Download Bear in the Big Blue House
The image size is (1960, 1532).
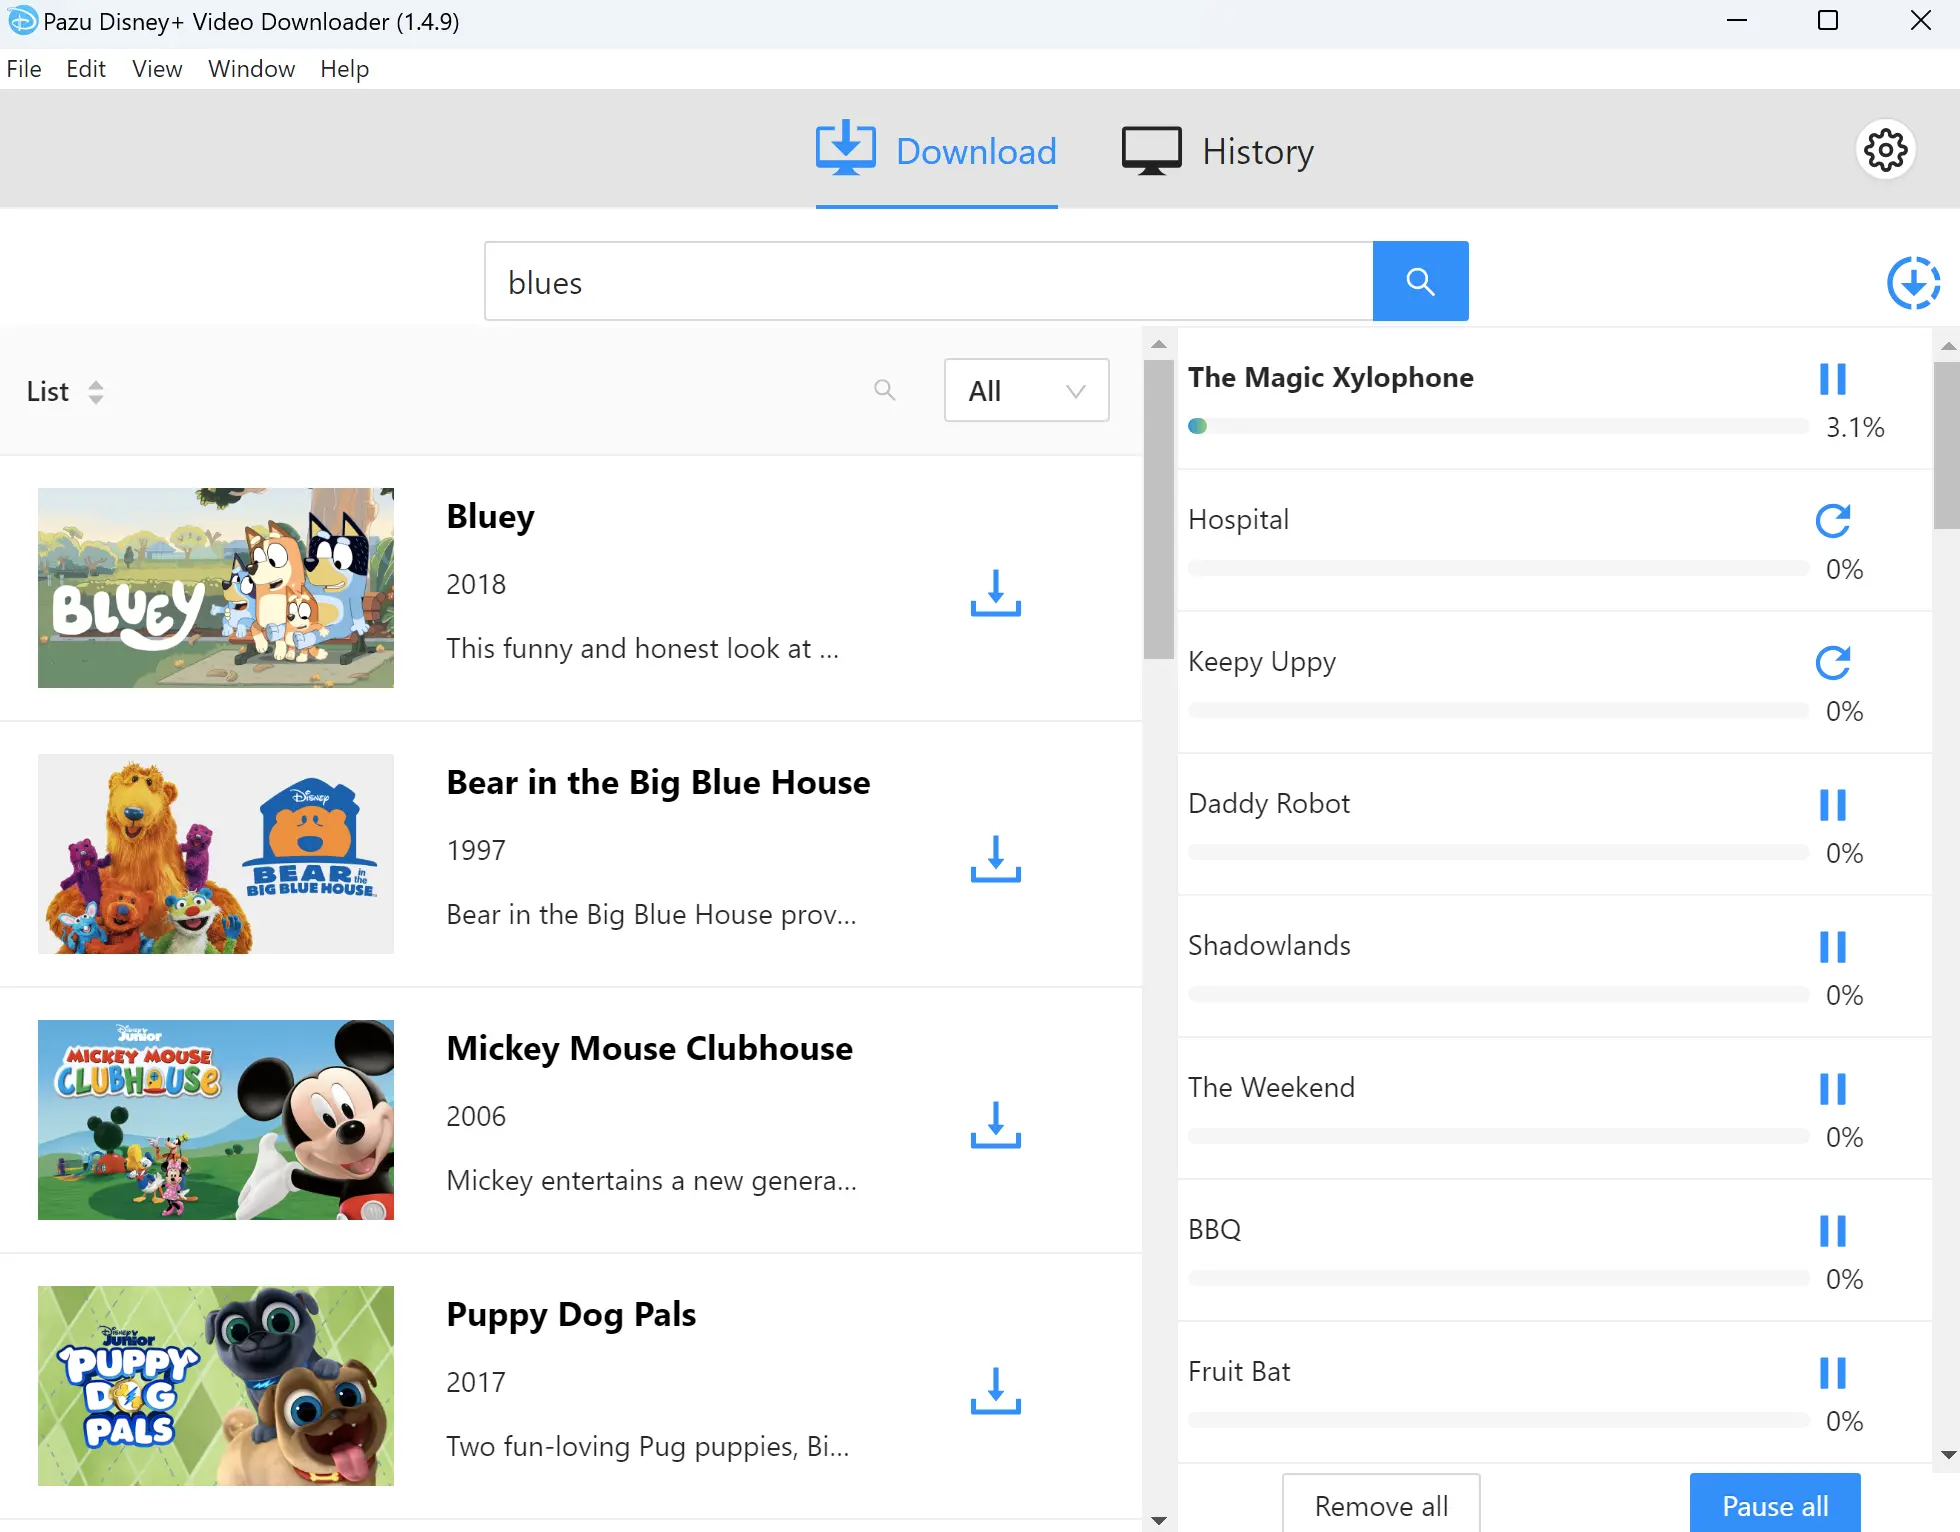pos(995,859)
